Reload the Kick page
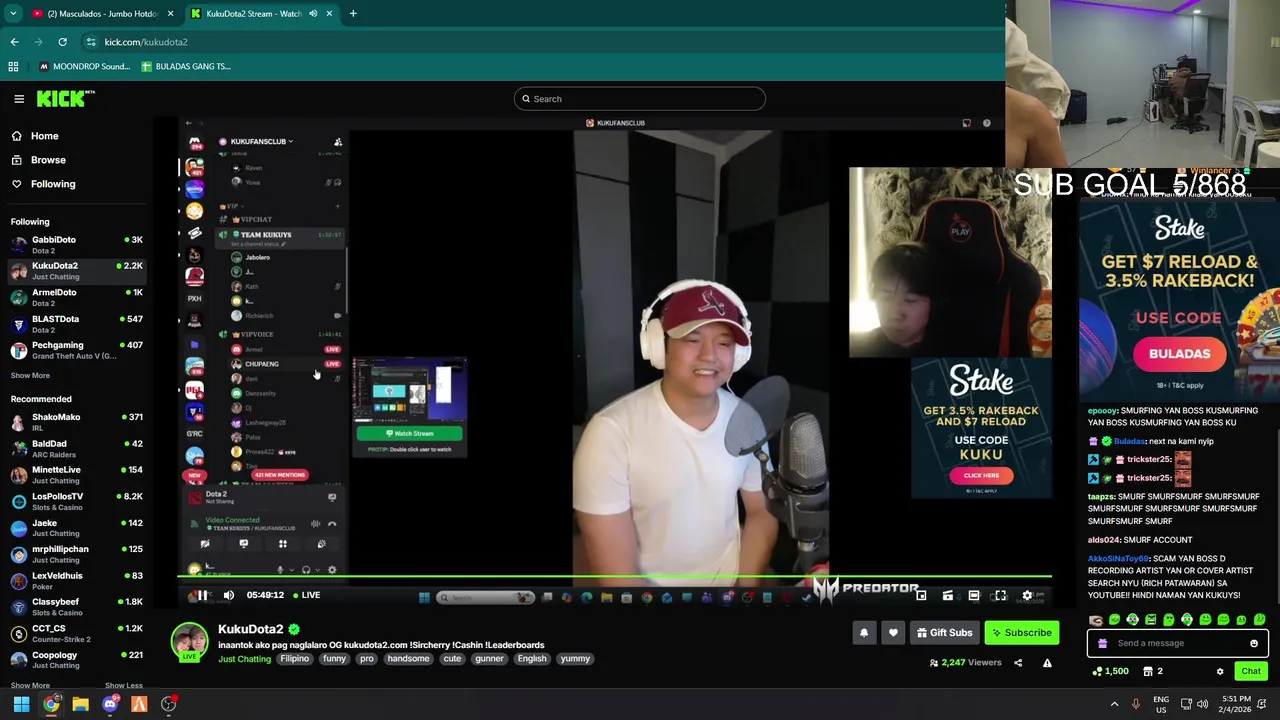 click(x=62, y=42)
